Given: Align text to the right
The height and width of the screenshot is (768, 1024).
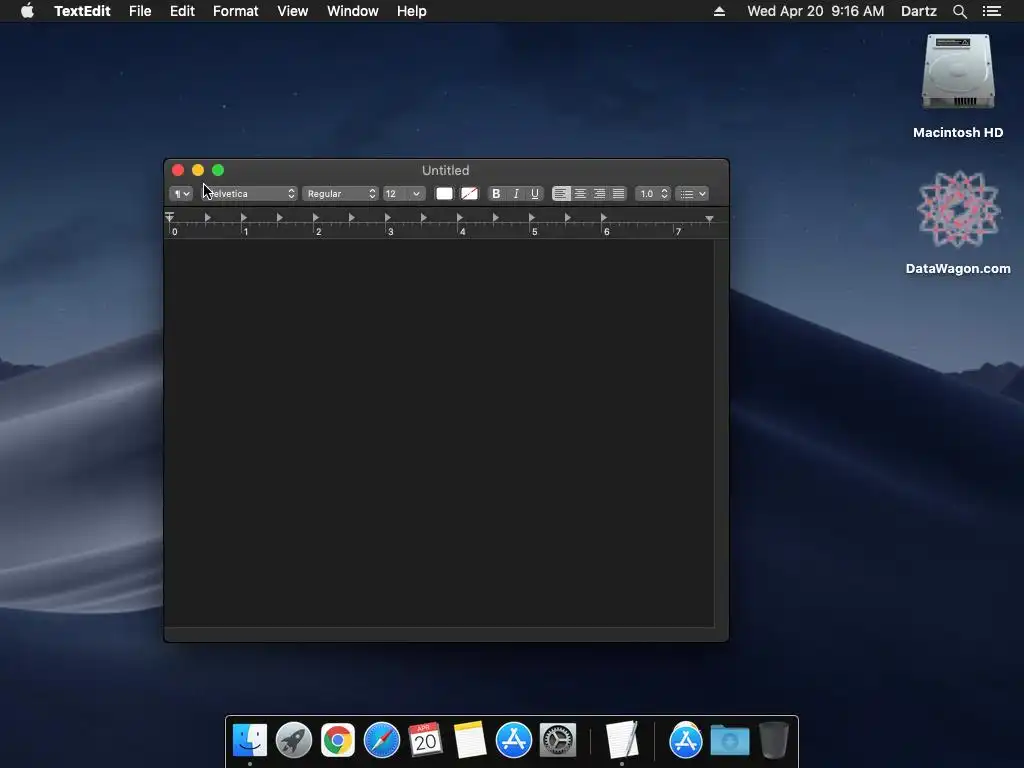Looking at the screenshot, I should (599, 194).
